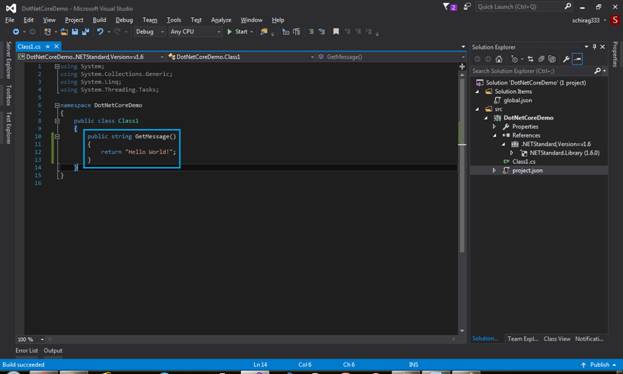
Task: Click the Solution Explorer search magnifier icon
Action: [x=597, y=71]
